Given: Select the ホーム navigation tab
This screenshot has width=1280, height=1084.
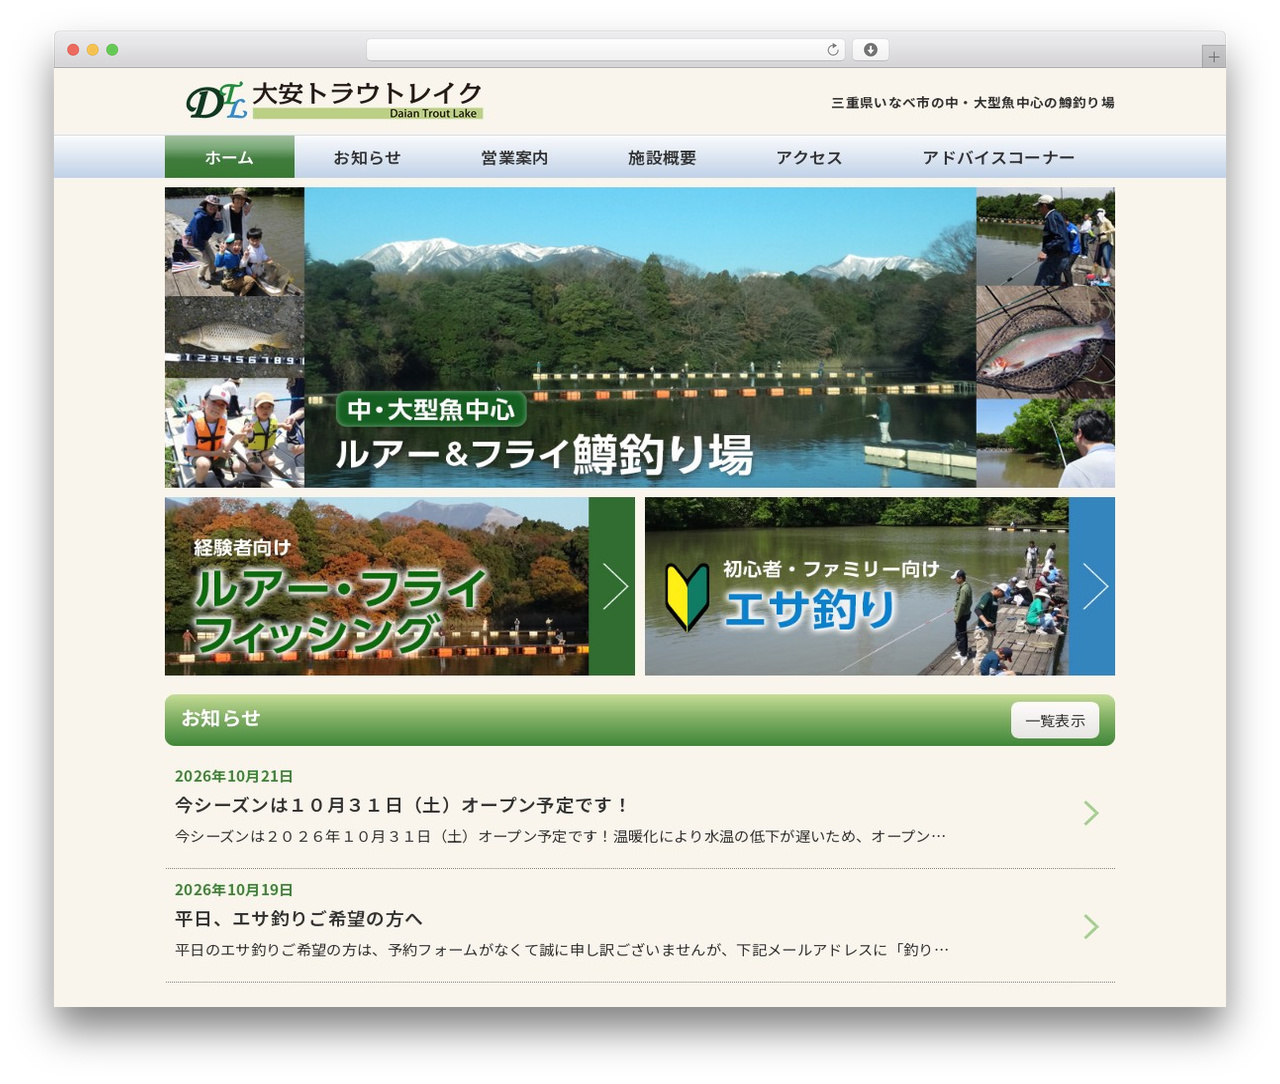Looking at the screenshot, I should [229, 157].
